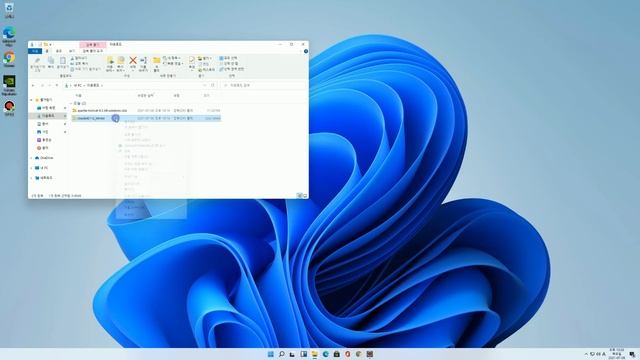Click Cut in the clipboard group

tap(79, 58)
